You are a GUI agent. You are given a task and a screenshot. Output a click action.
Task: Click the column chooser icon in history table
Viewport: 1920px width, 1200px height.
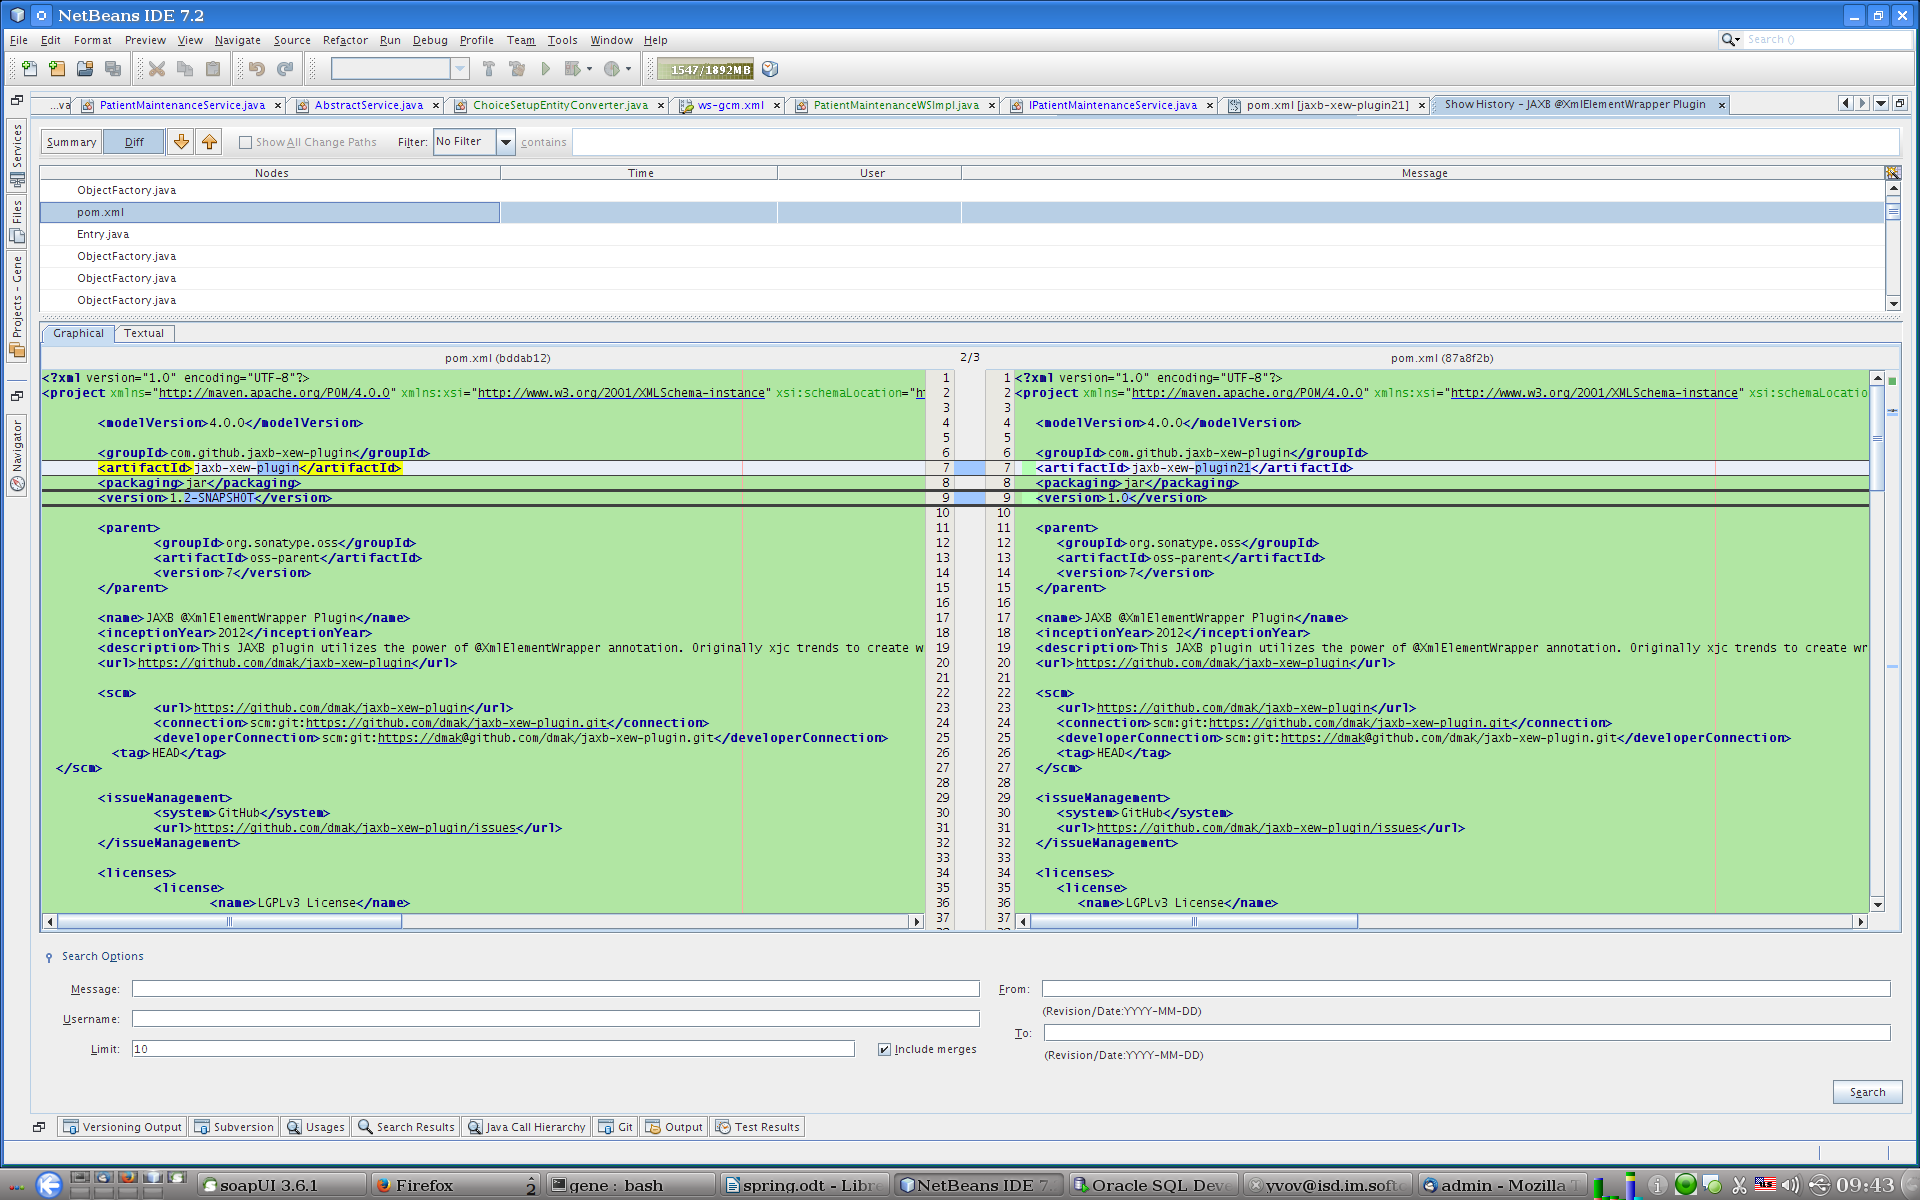click(1892, 173)
